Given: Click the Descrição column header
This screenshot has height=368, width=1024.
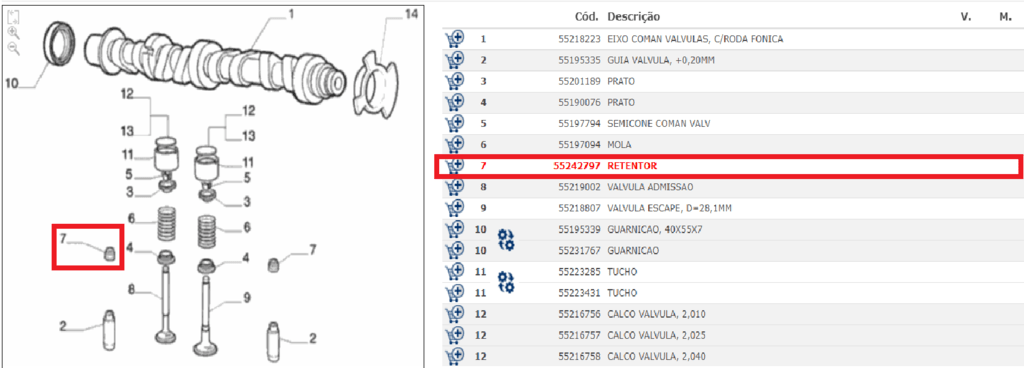Looking at the screenshot, I should click(x=633, y=16).
